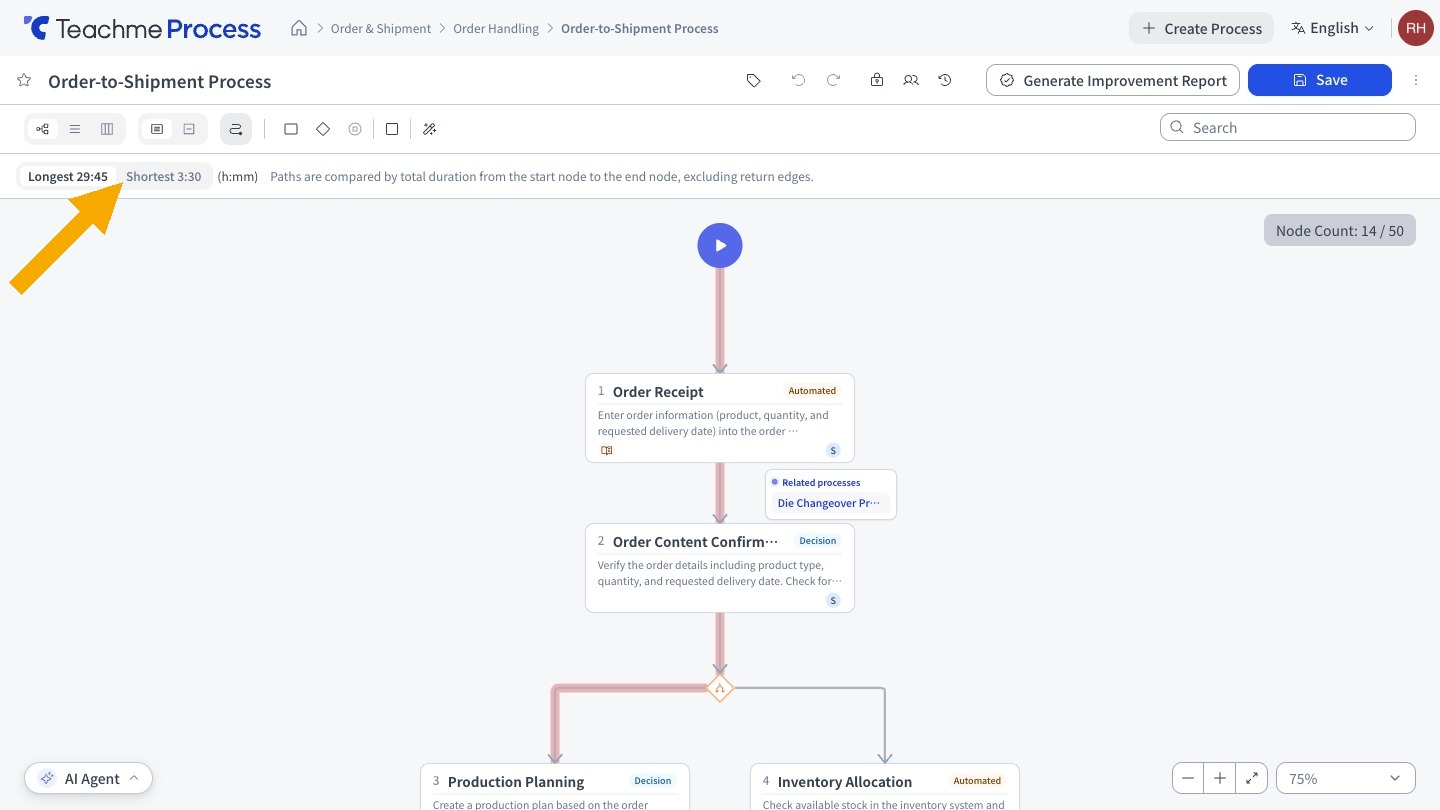Open the collaborators people icon
1440x810 pixels.
tap(911, 80)
